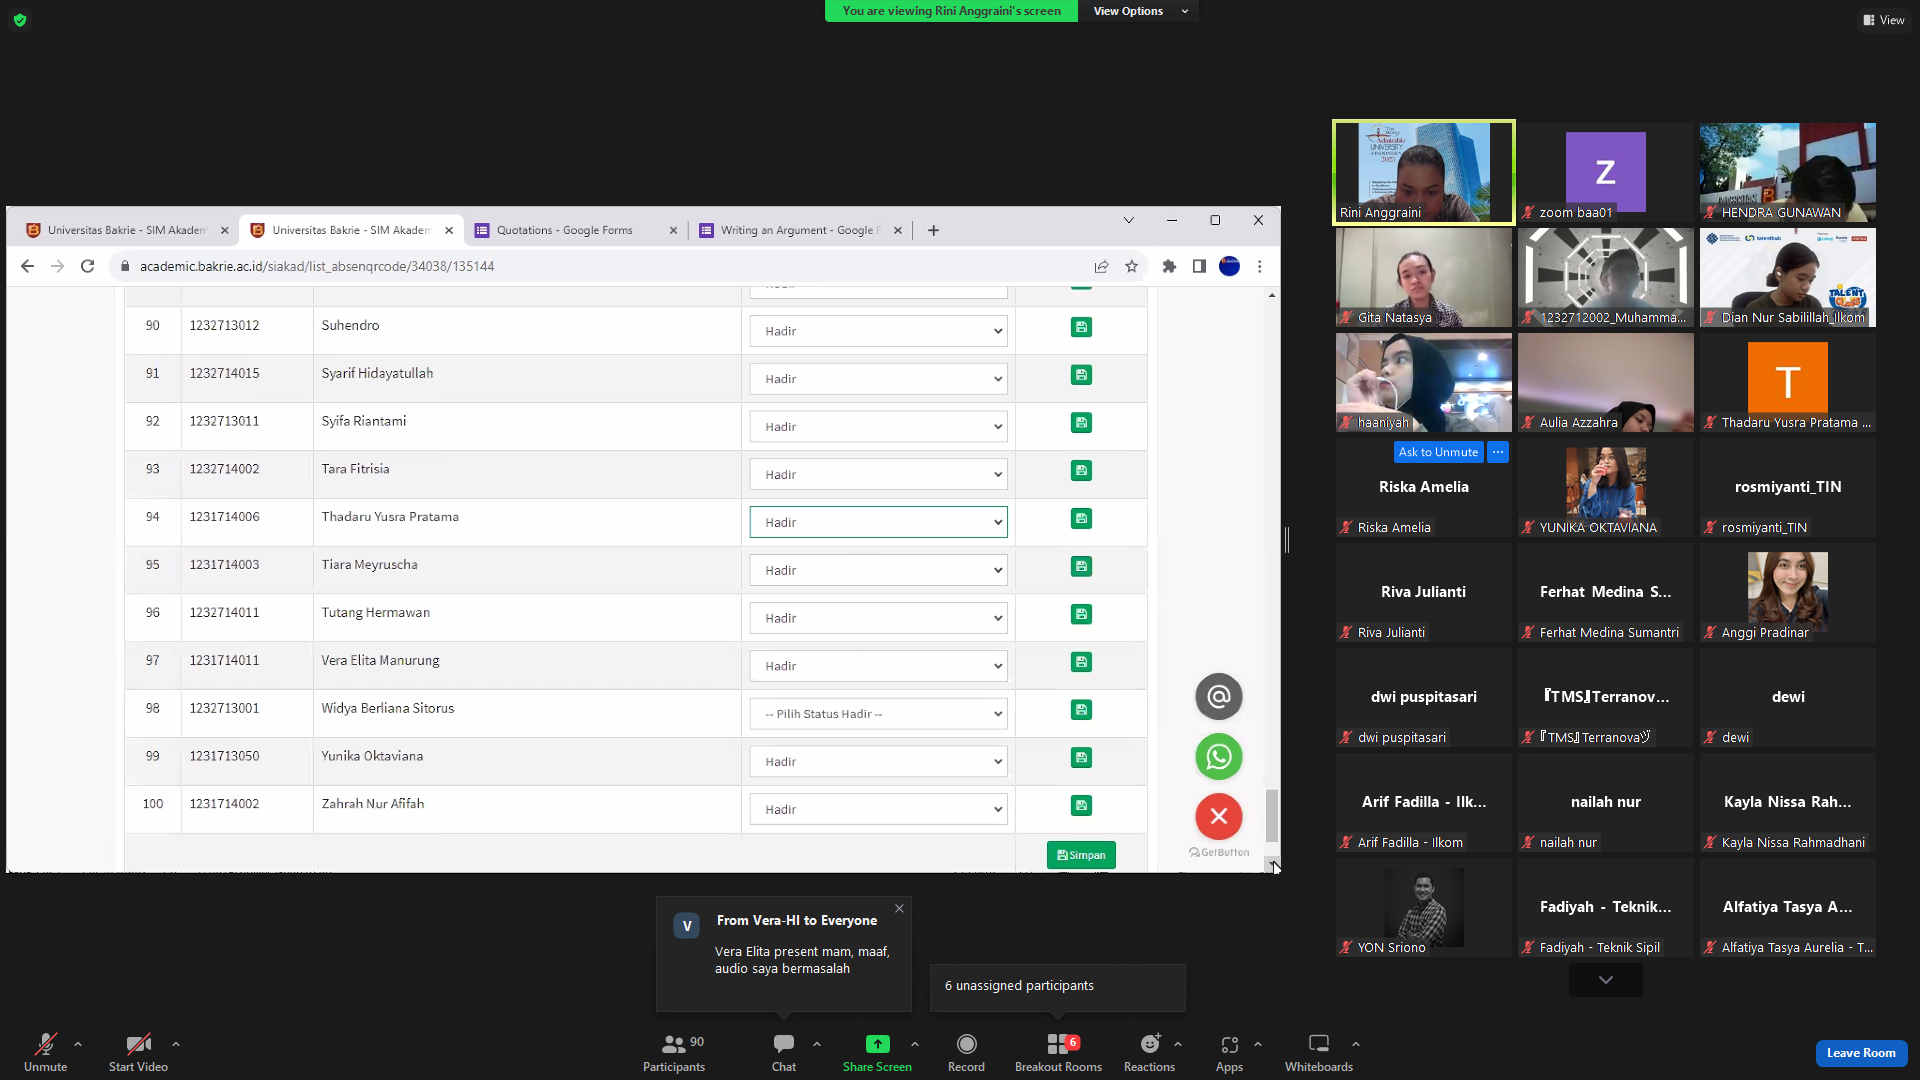
Task: Open attendance status dropdown for Thadaru Yusra Pratama
Action: pos(878,522)
